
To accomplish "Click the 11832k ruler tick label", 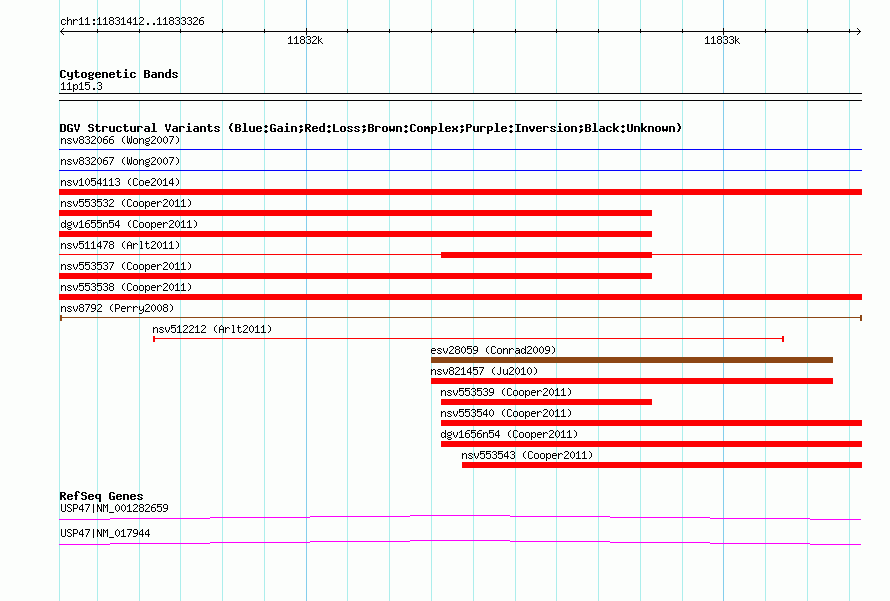I will [x=305, y=40].
